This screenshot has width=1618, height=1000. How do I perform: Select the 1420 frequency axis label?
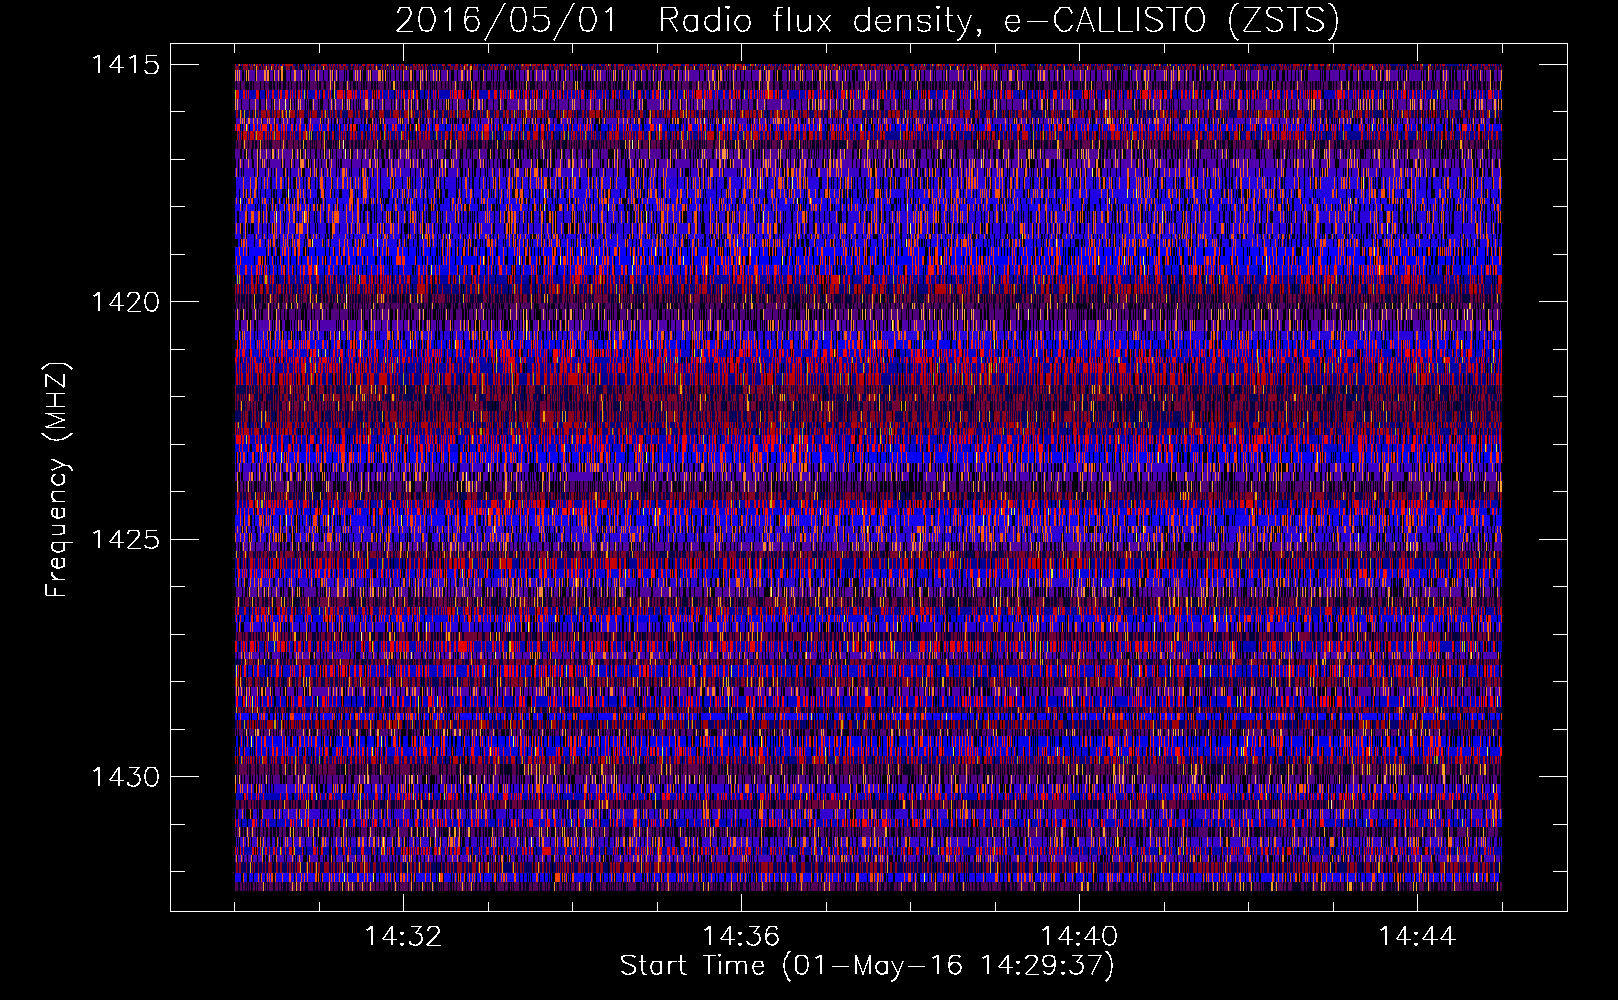pos(125,302)
